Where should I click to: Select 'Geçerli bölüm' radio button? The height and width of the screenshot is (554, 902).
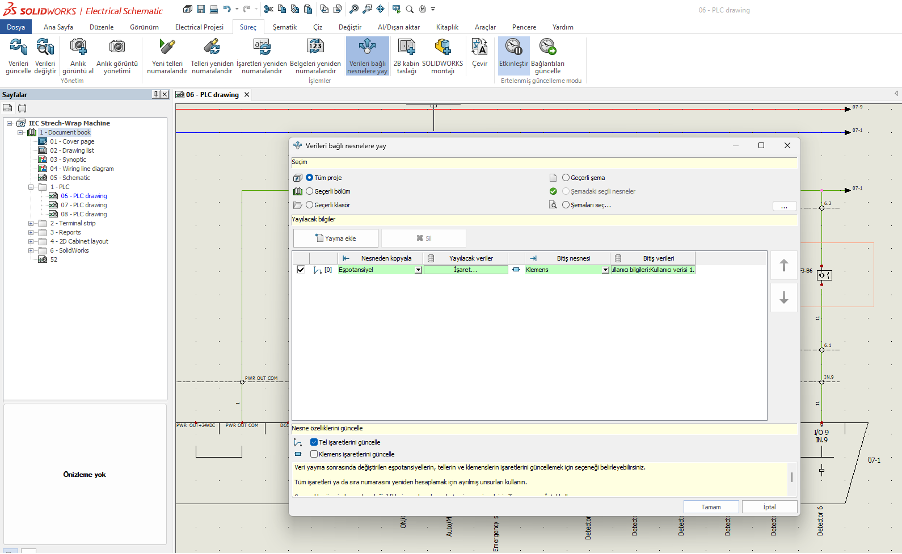point(309,191)
